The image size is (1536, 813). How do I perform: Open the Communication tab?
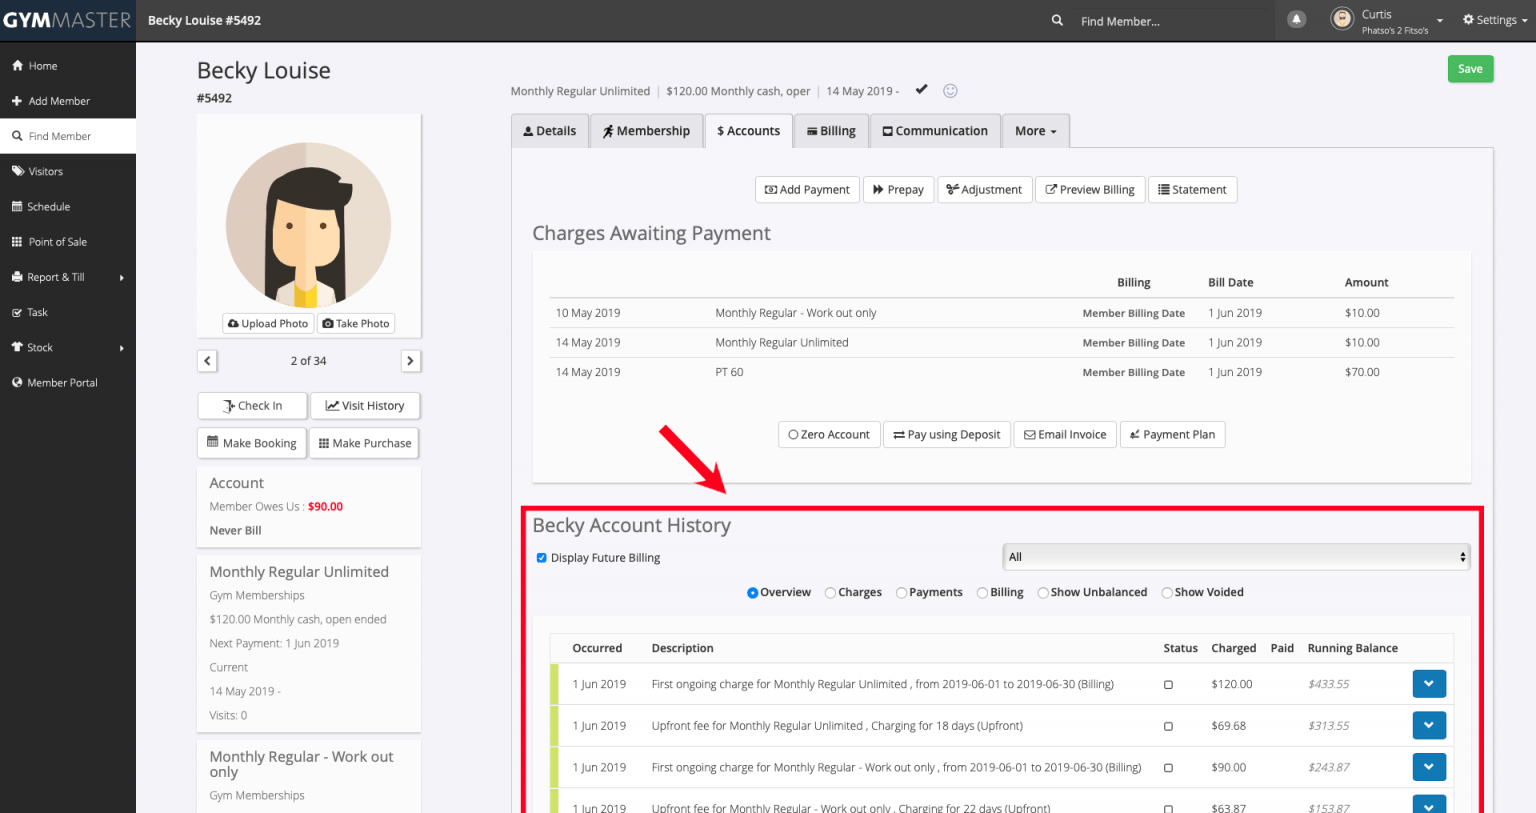934,131
